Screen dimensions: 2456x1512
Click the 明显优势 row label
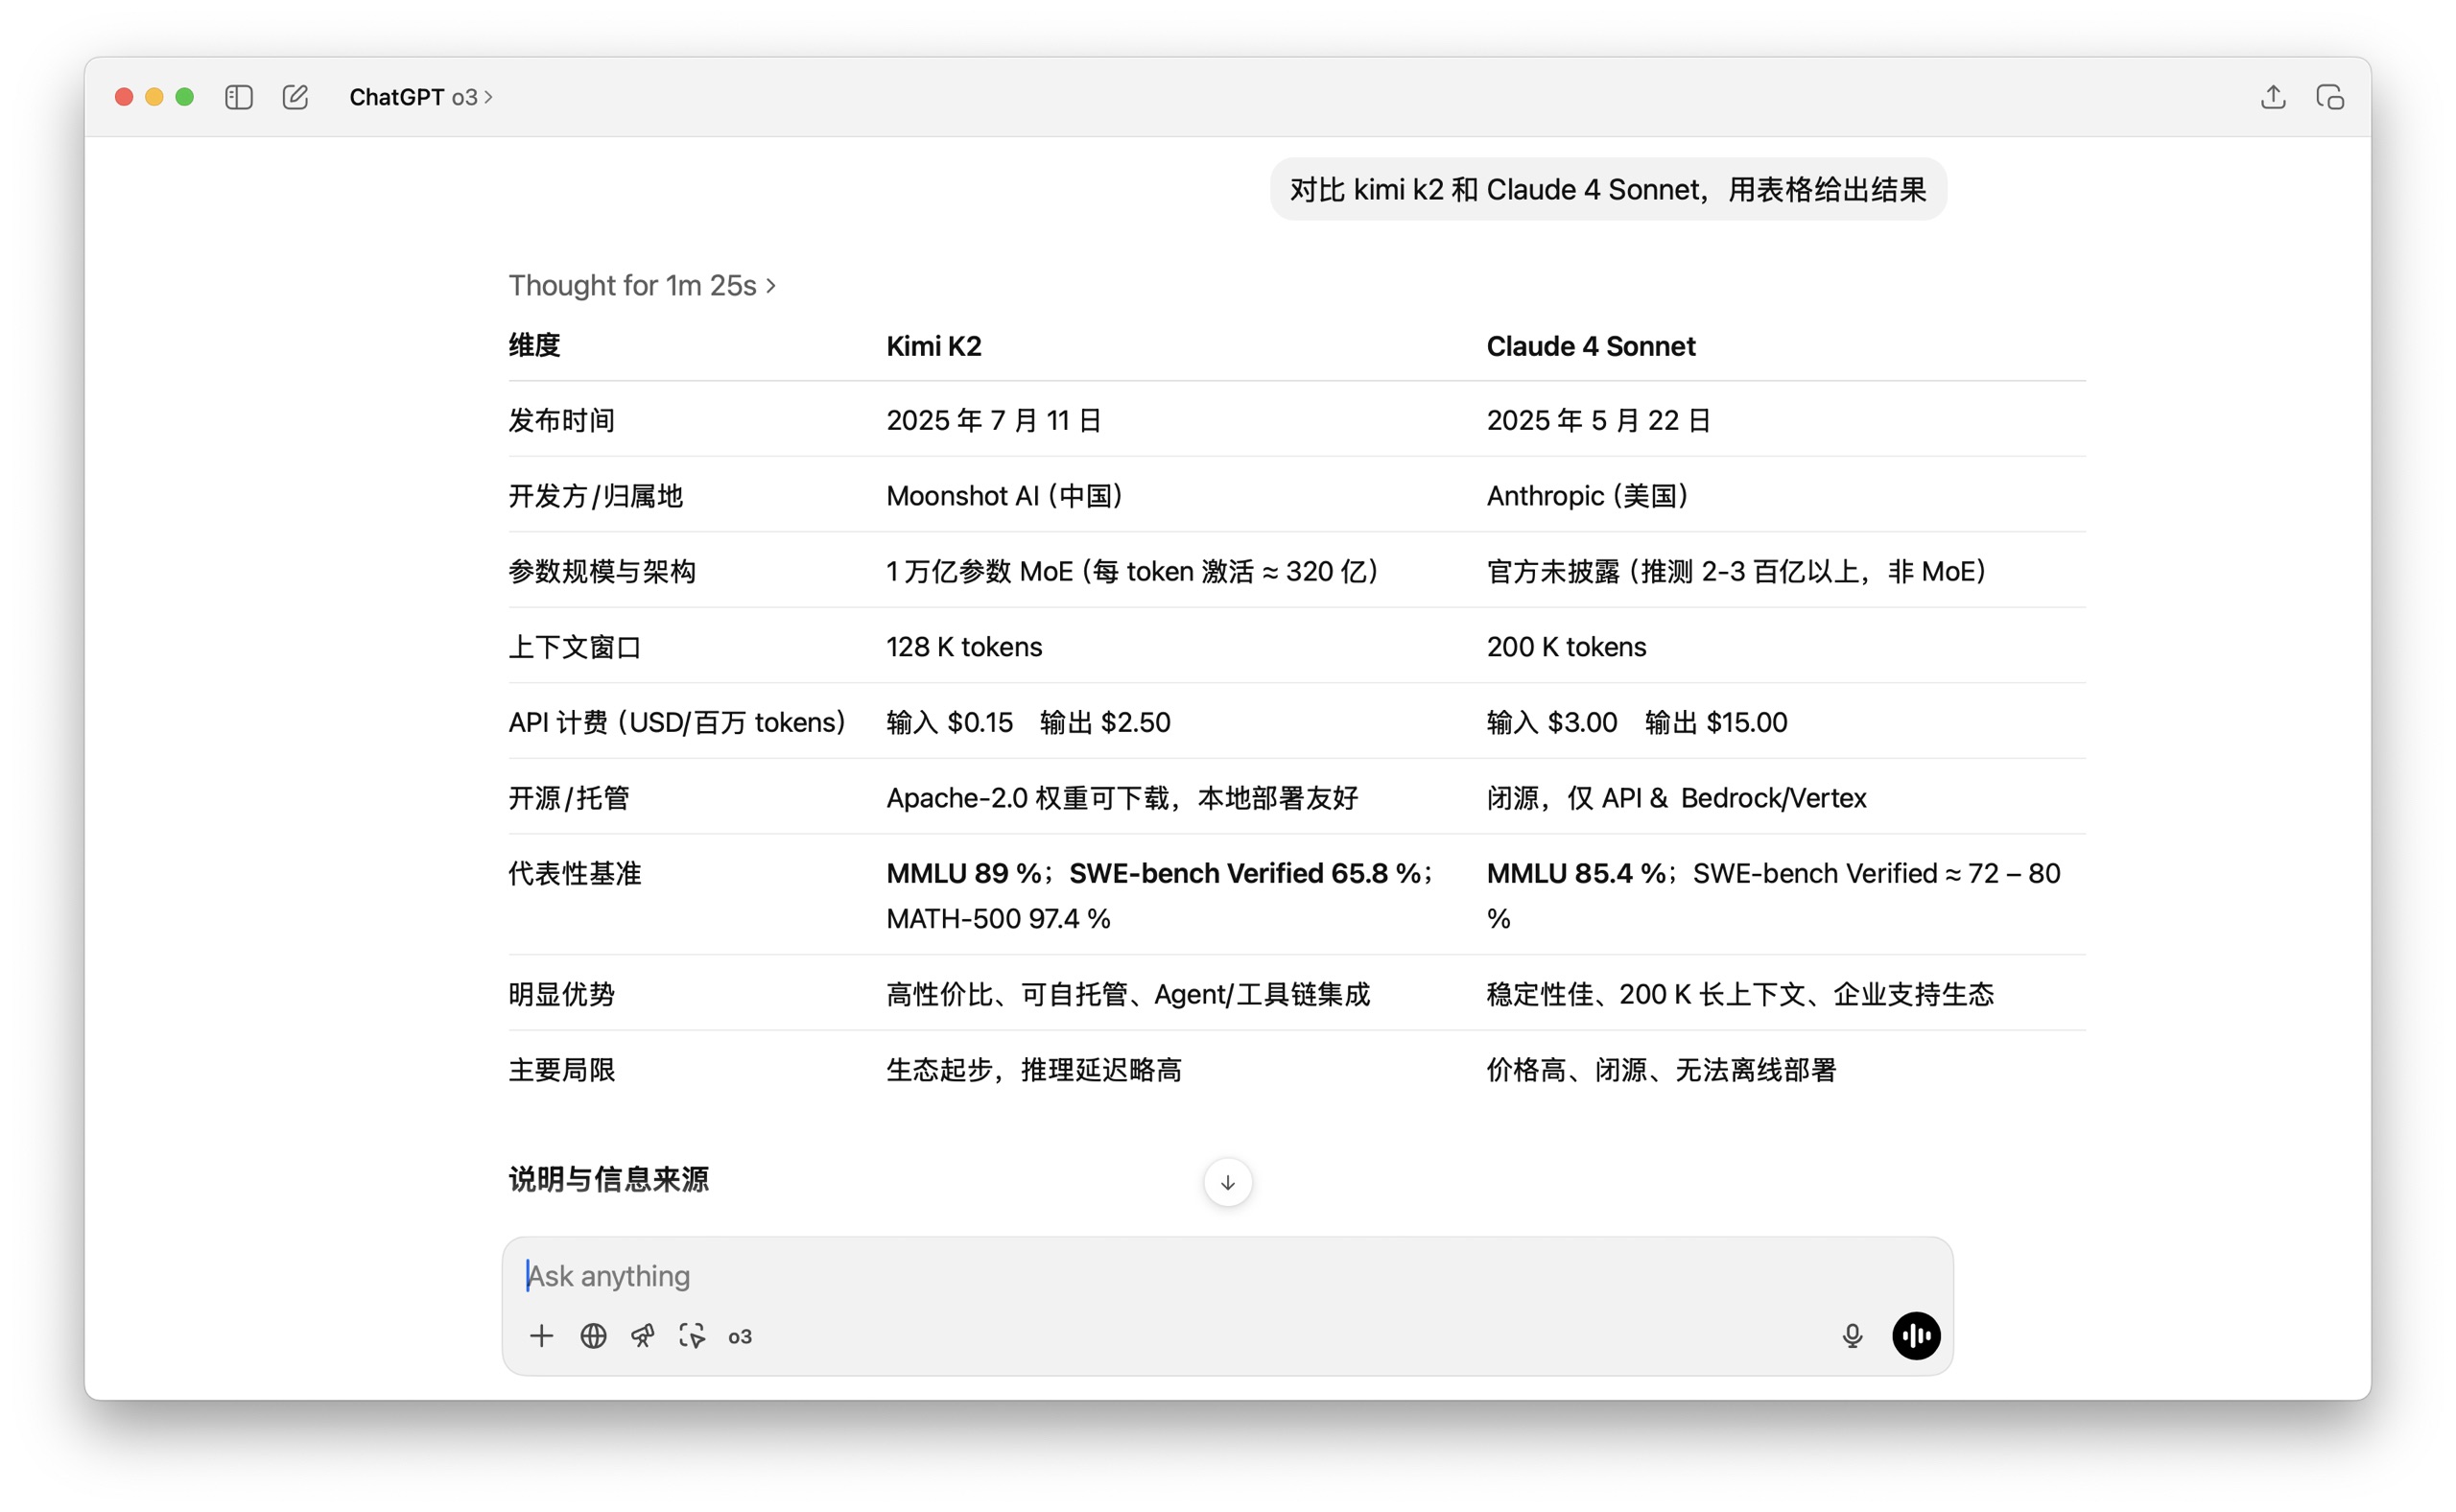[562, 994]
